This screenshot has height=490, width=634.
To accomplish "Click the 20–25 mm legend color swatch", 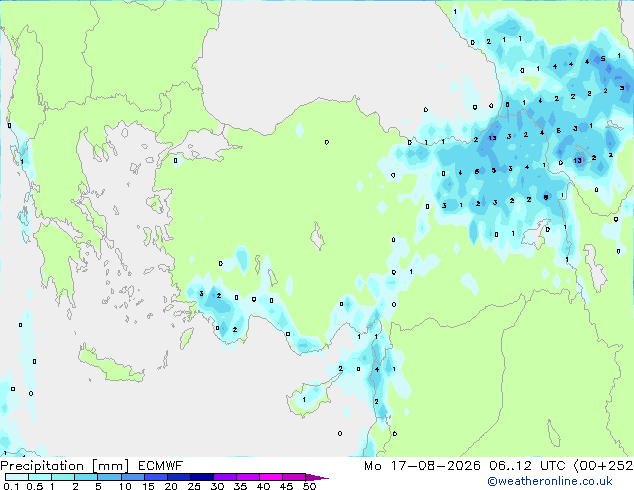I will coord(178,477).
